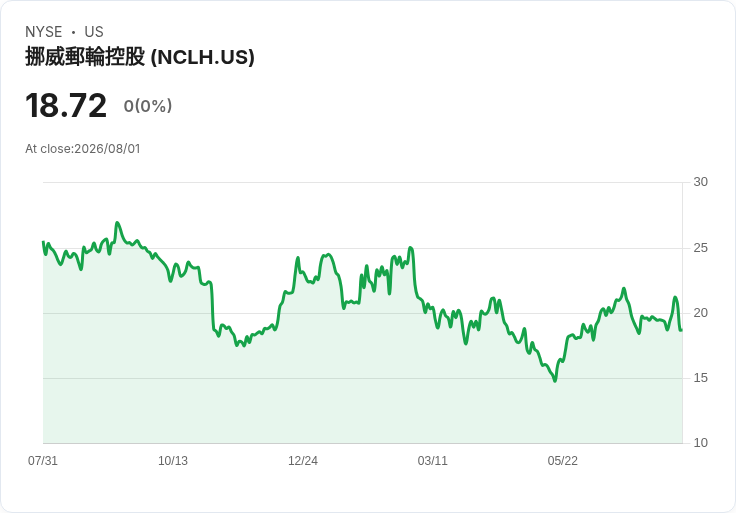Click the 25 label on y-axis

[700, 248]
